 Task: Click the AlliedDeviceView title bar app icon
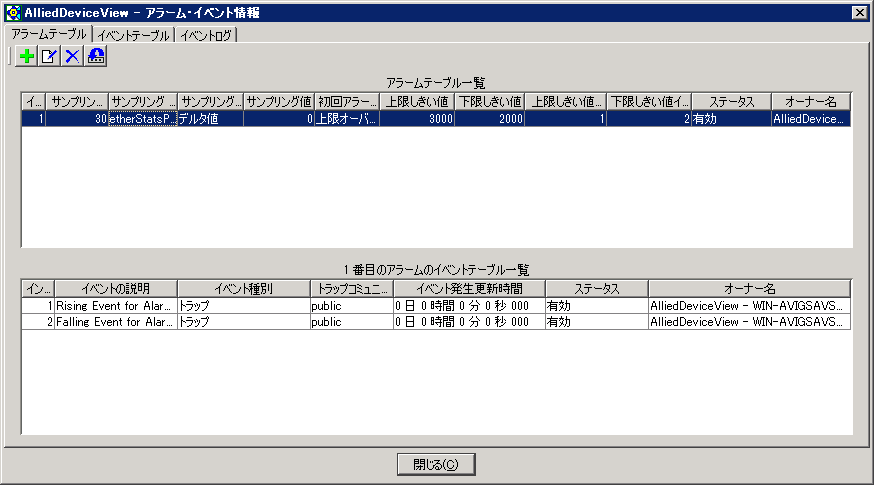point(13,12)
